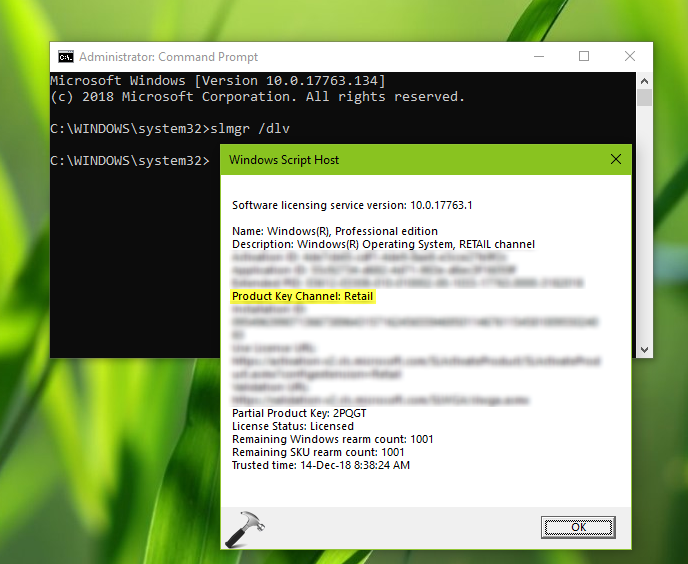This screenshot has height=564, width=688.
Task: Click 'License Status: Licensed' text
Action: click(293, 426)
